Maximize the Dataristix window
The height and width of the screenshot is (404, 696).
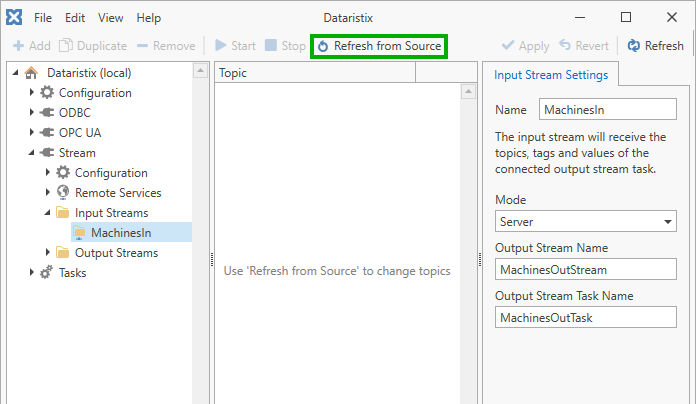click(626, 17)
